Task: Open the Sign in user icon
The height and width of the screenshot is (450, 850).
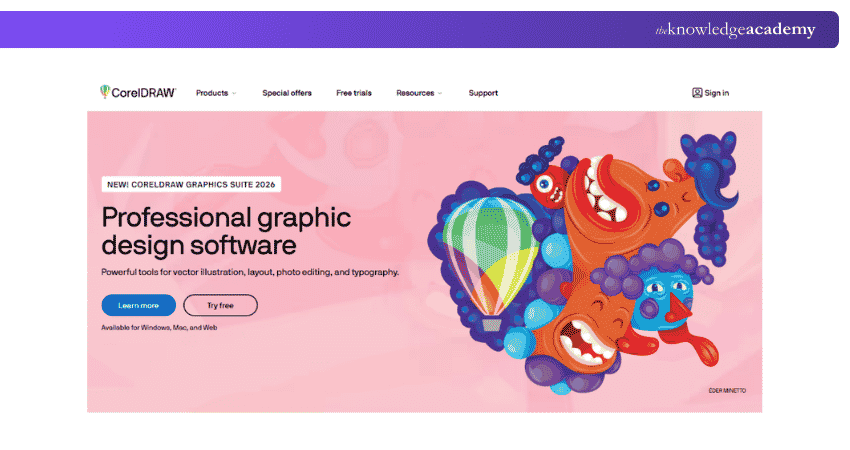Action: pyautogui.click(x=697, y=93)
